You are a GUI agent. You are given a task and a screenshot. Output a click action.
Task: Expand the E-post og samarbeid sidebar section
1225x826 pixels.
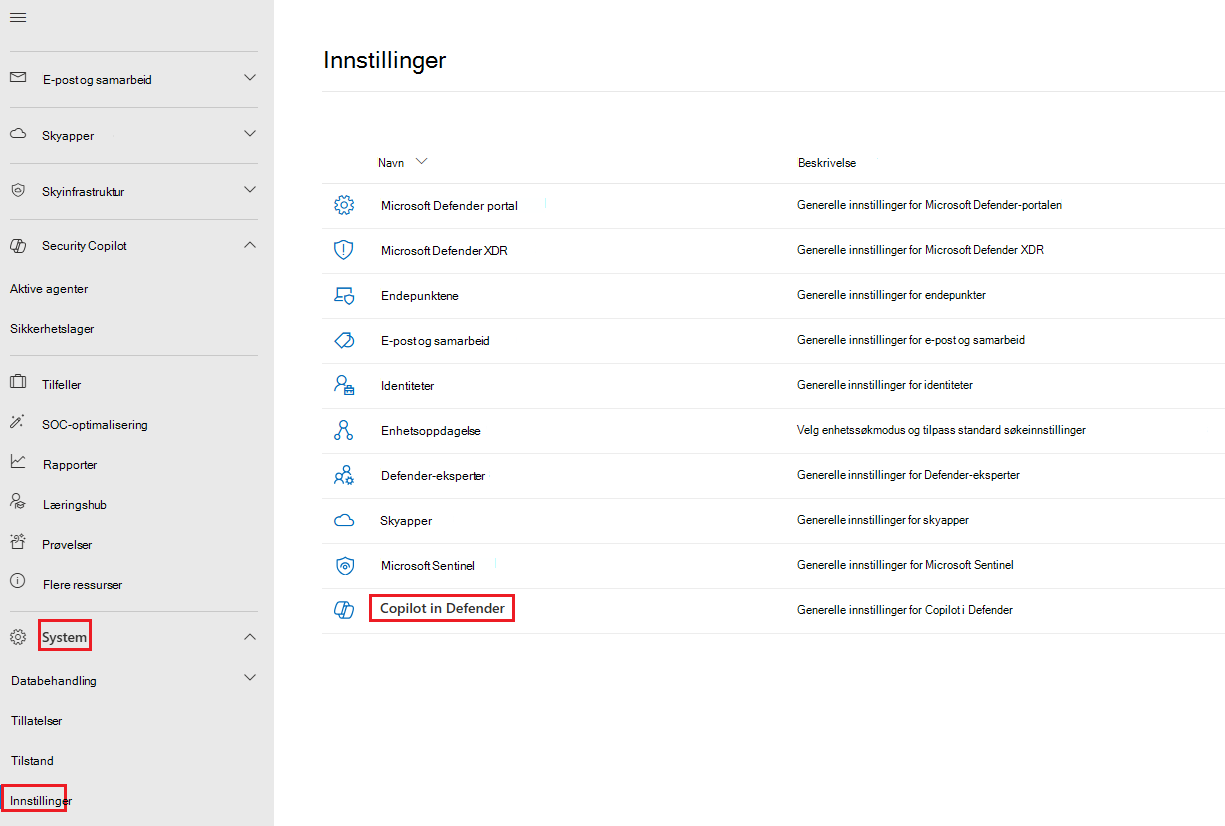click(x=250, y=78)
